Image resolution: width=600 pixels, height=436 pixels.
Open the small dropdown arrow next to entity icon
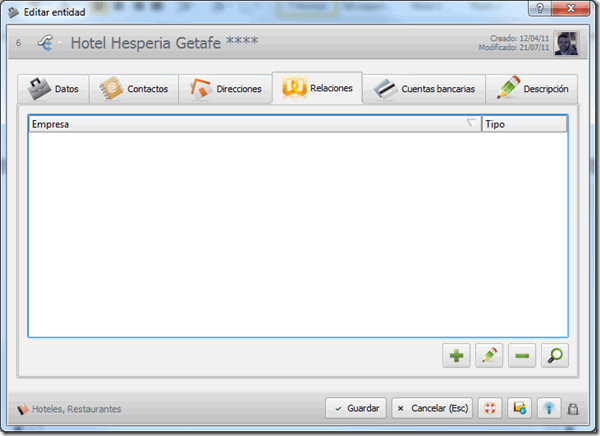pyautogui.click(x=60, y=42)
